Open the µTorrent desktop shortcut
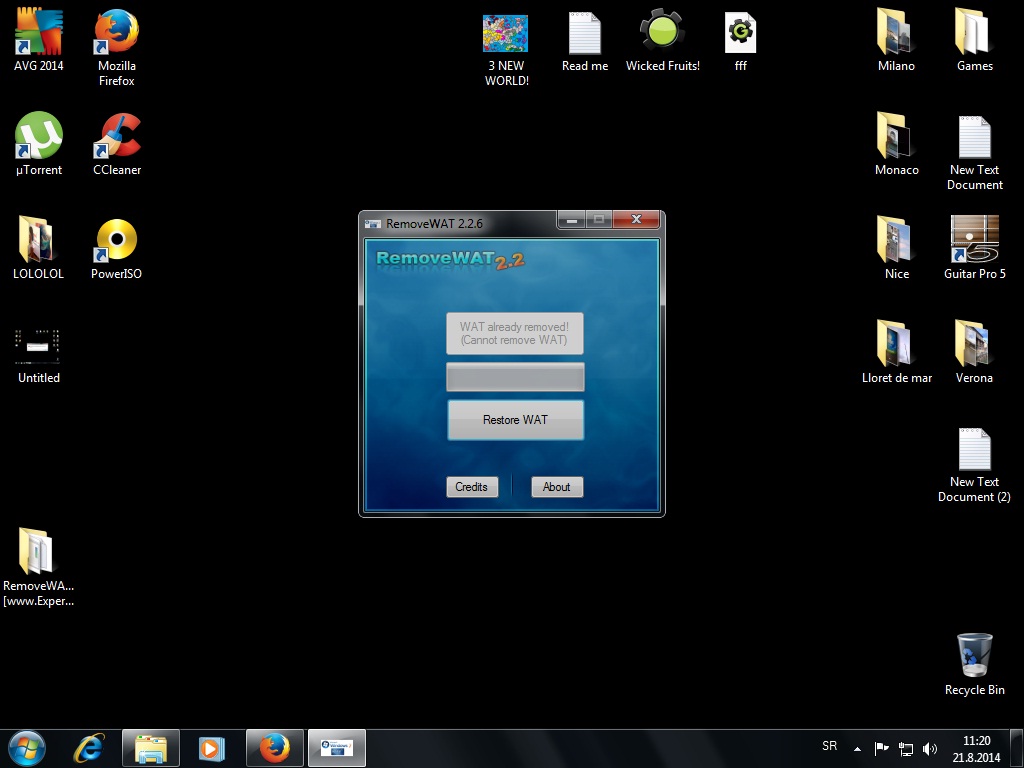The height and width of the screenshot is (768, 1024). pyautogui.click(x=39, y=144)
